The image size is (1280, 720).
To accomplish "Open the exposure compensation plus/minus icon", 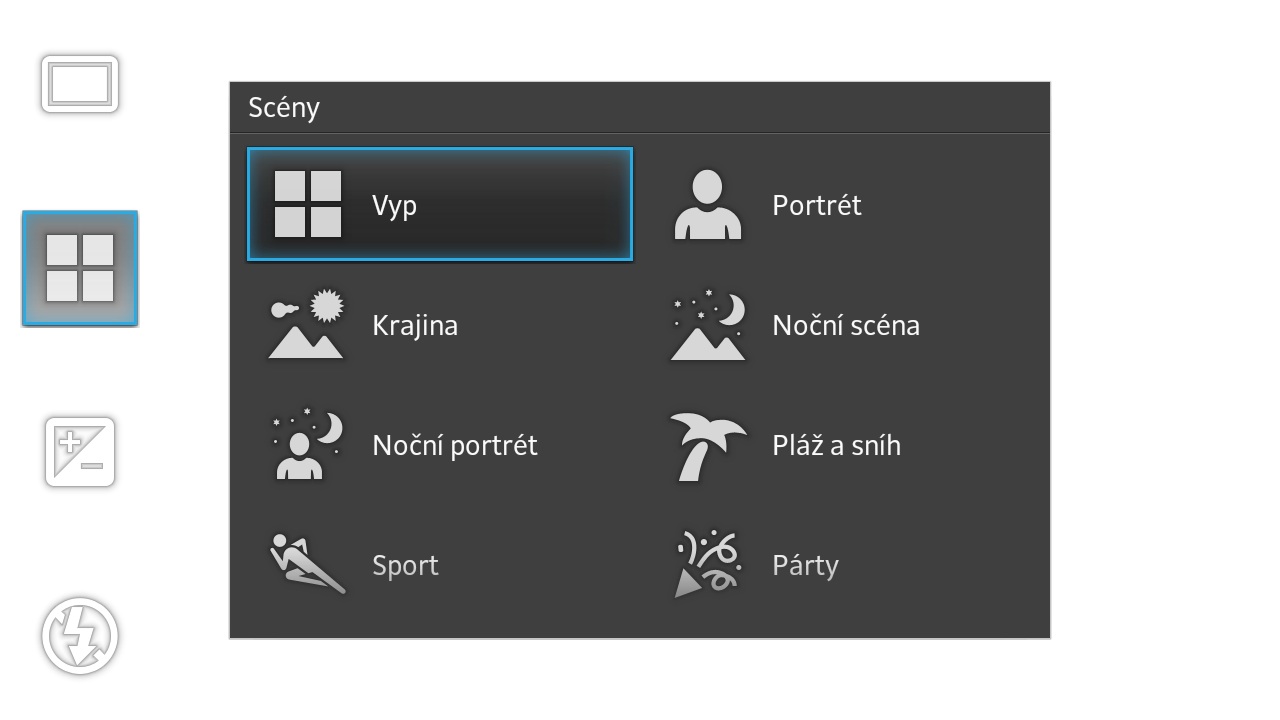I will click(x=80, y=452).
